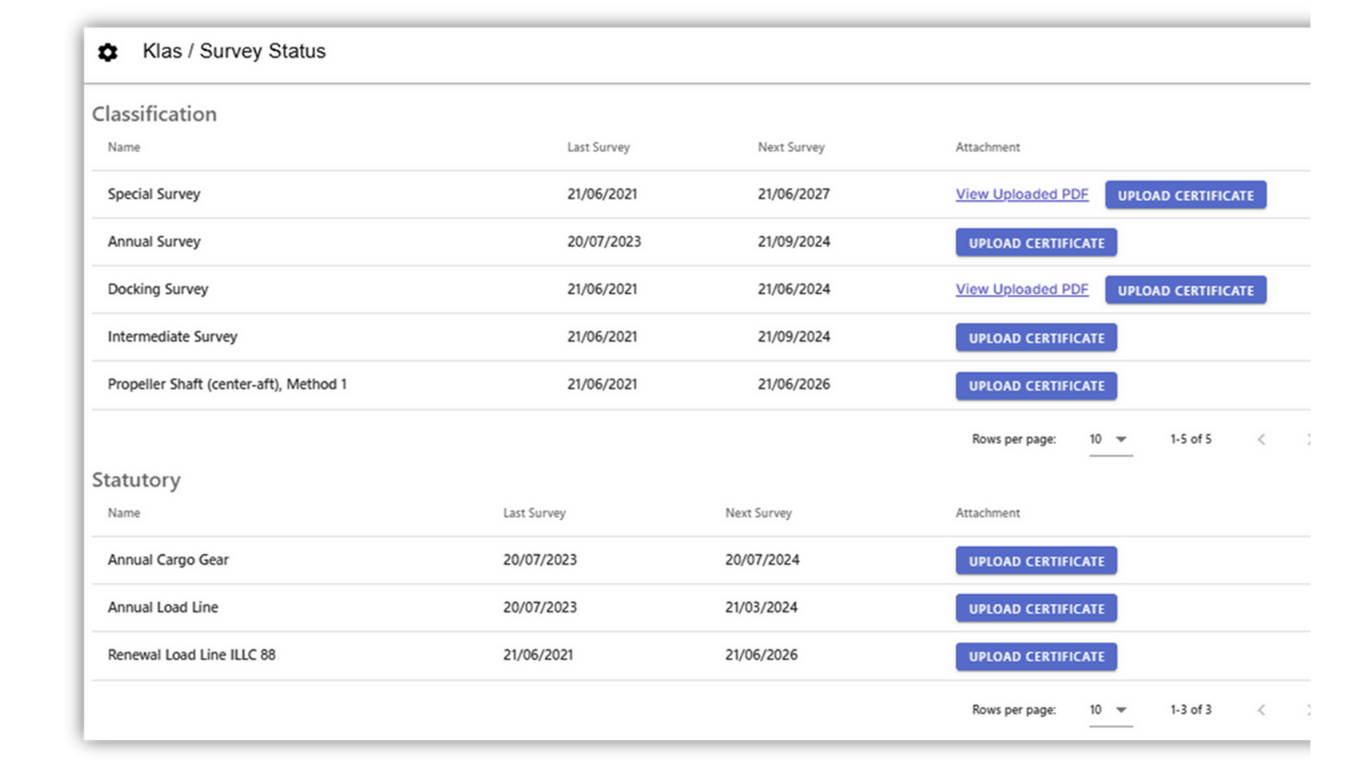Select the Intermediate Survey name cell
Image resolution: width=1366 pixels, height=768 pixels.
pos(173,337)
